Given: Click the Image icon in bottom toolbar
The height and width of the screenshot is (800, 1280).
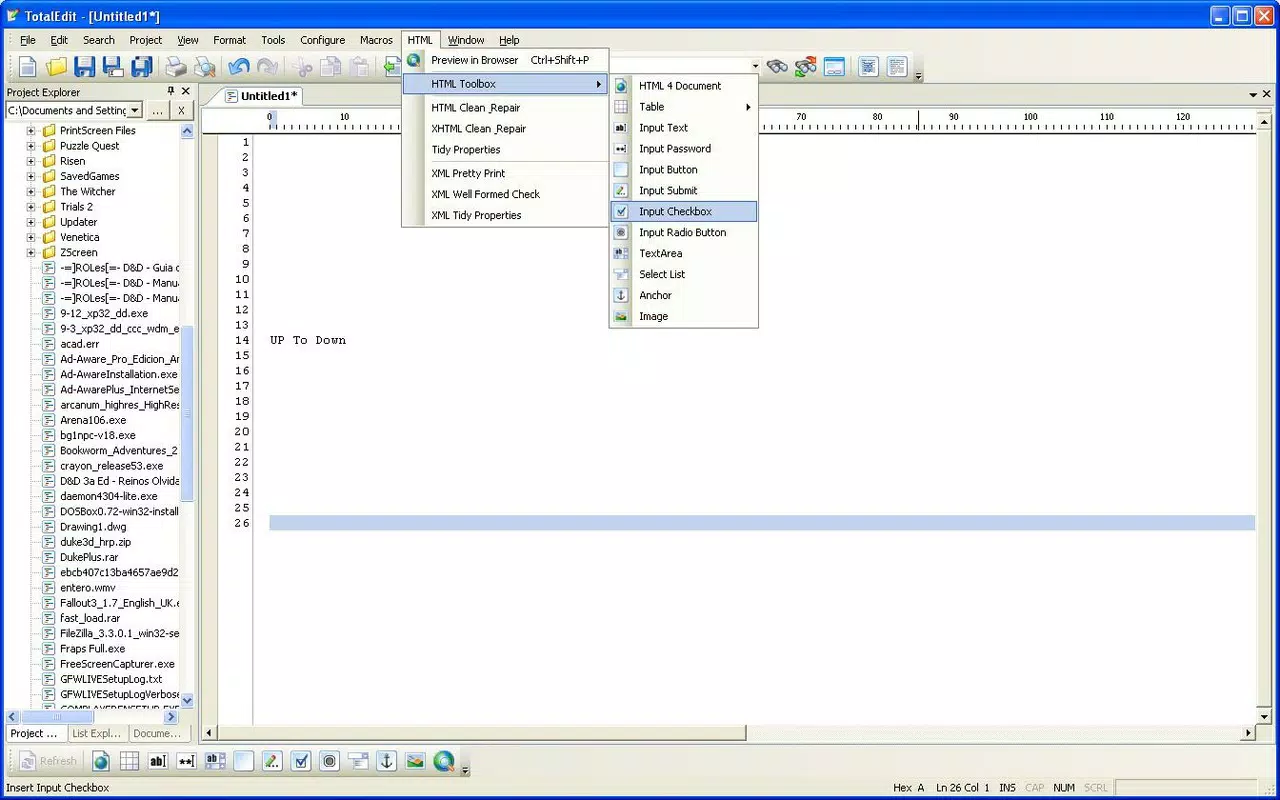Looking at the screenshot, I should pos(415,761).
